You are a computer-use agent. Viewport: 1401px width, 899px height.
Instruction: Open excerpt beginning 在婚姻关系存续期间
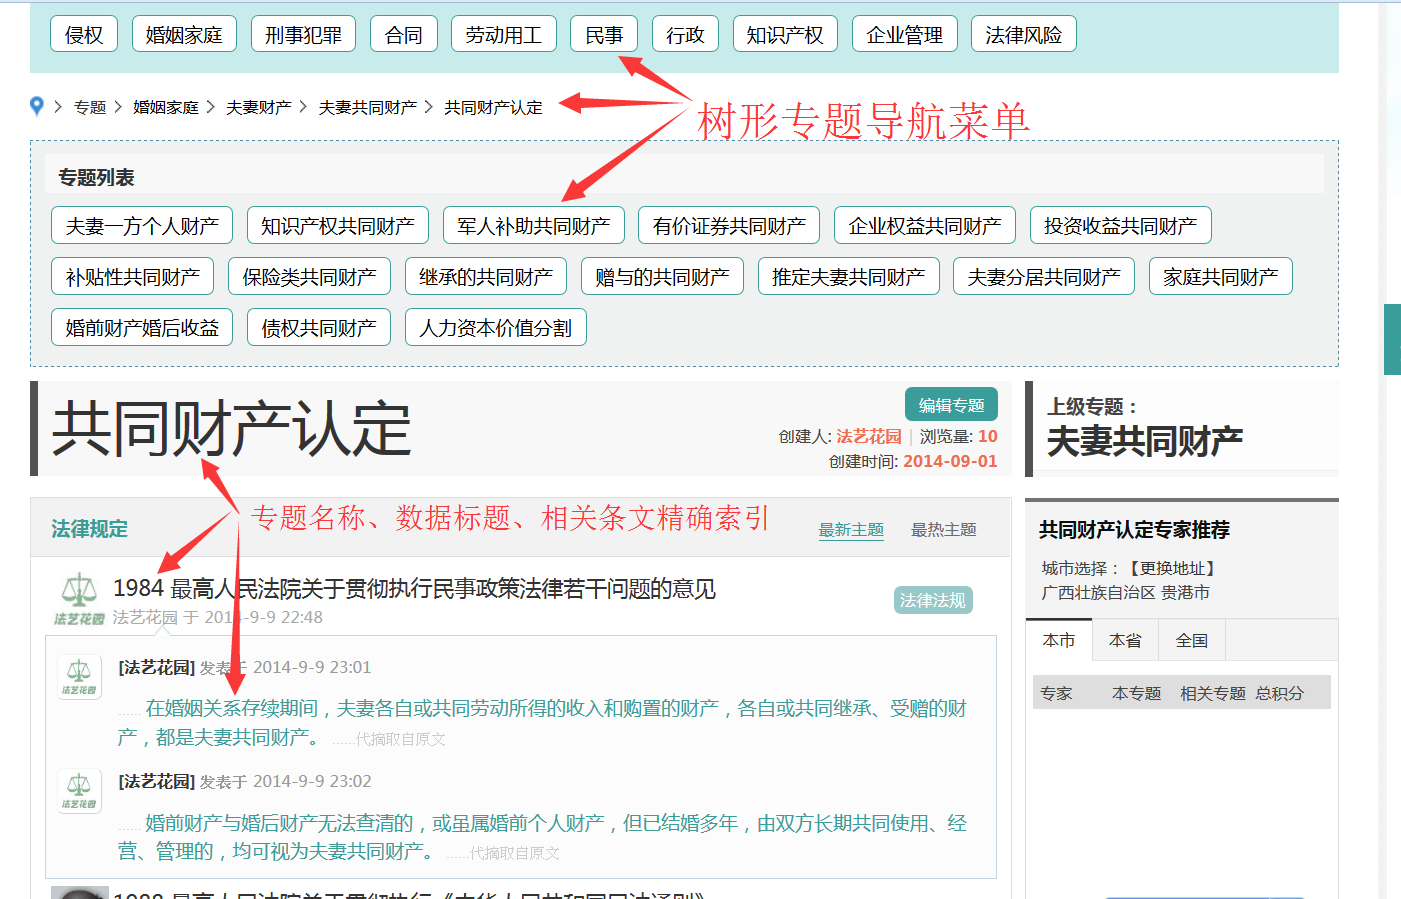[x=542, y=723]
